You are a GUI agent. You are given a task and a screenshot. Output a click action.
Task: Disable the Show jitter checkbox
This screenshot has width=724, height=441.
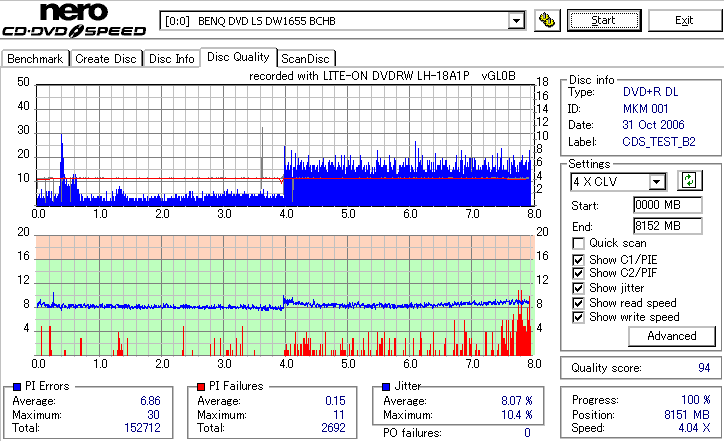pyautogui.click(x=578, y=288)
